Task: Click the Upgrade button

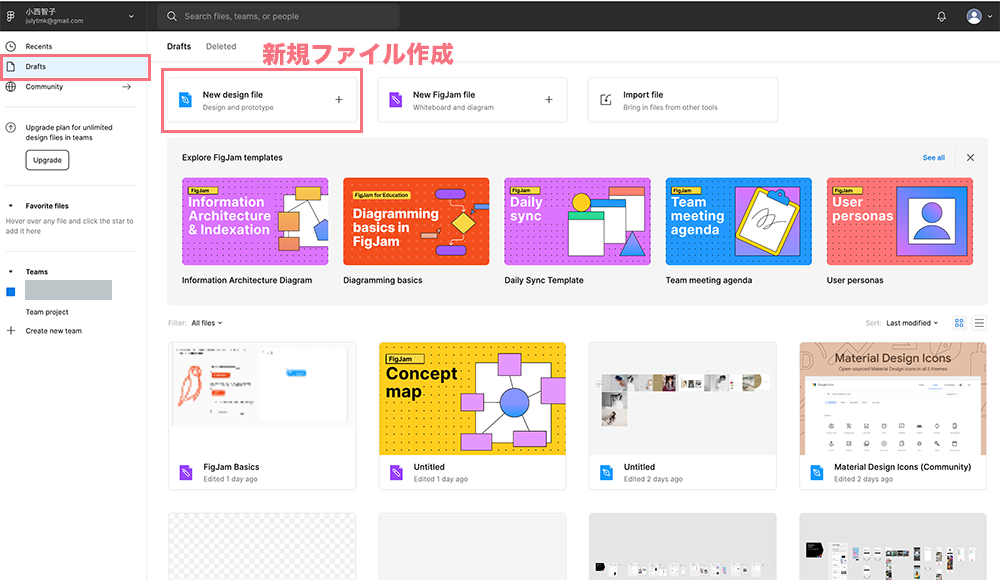Action: click(x=47, y=160)
